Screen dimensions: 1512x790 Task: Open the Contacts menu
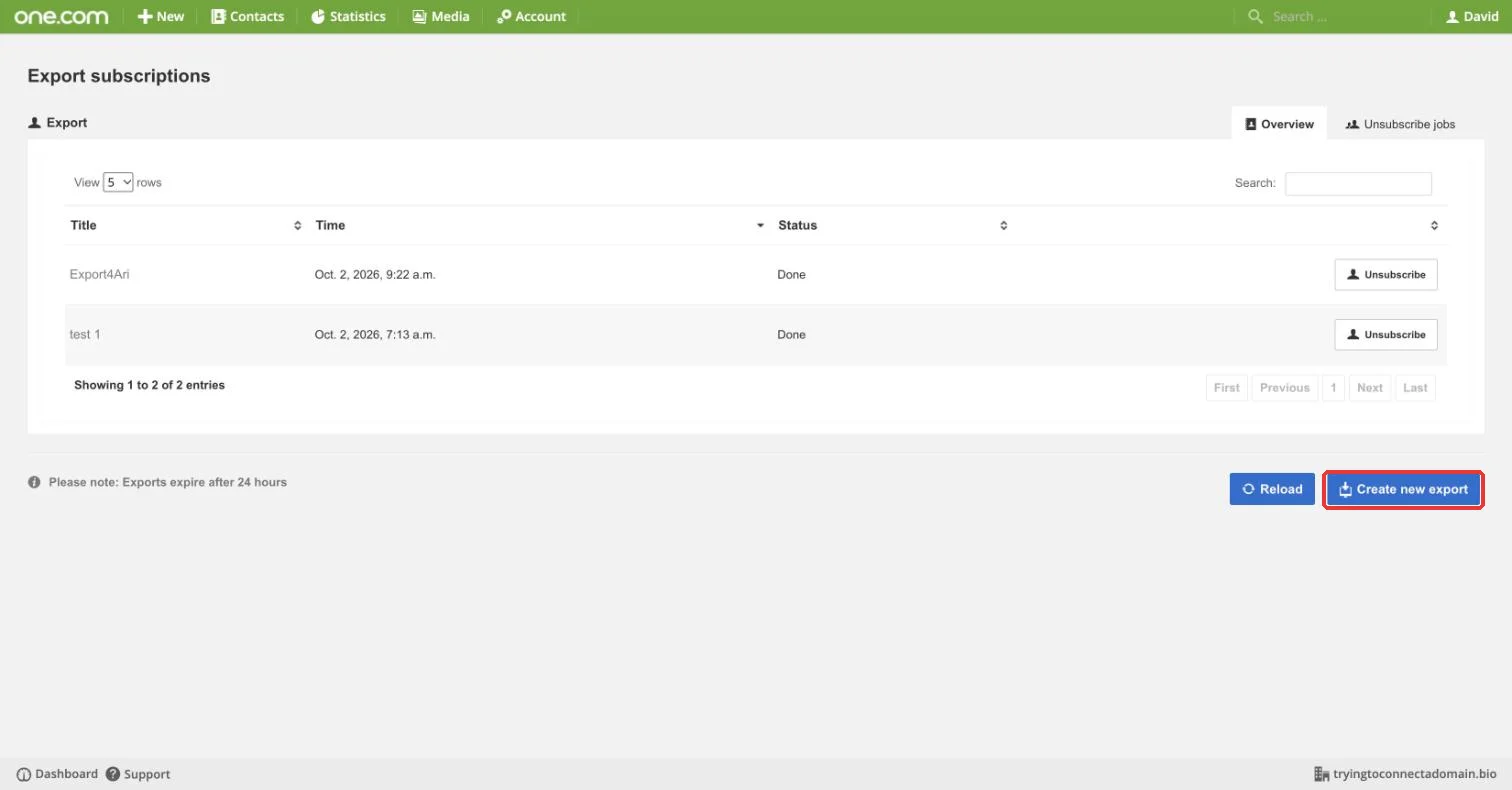click(247, 16)
